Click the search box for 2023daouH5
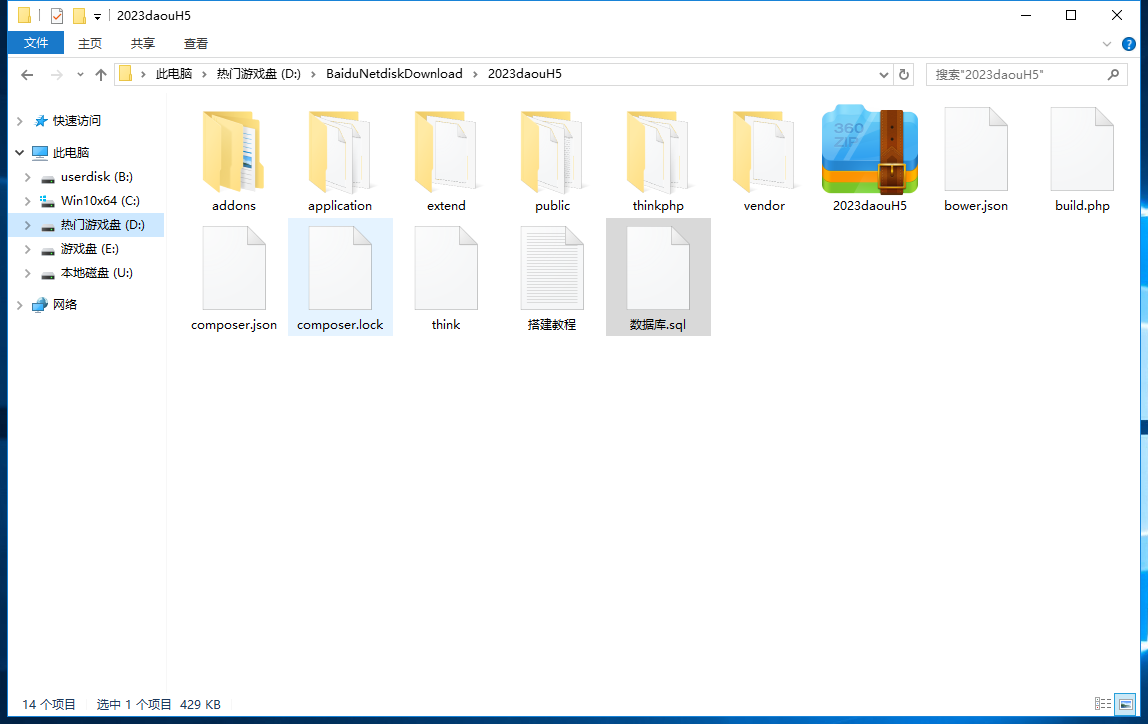 [x=1015, y=74]
